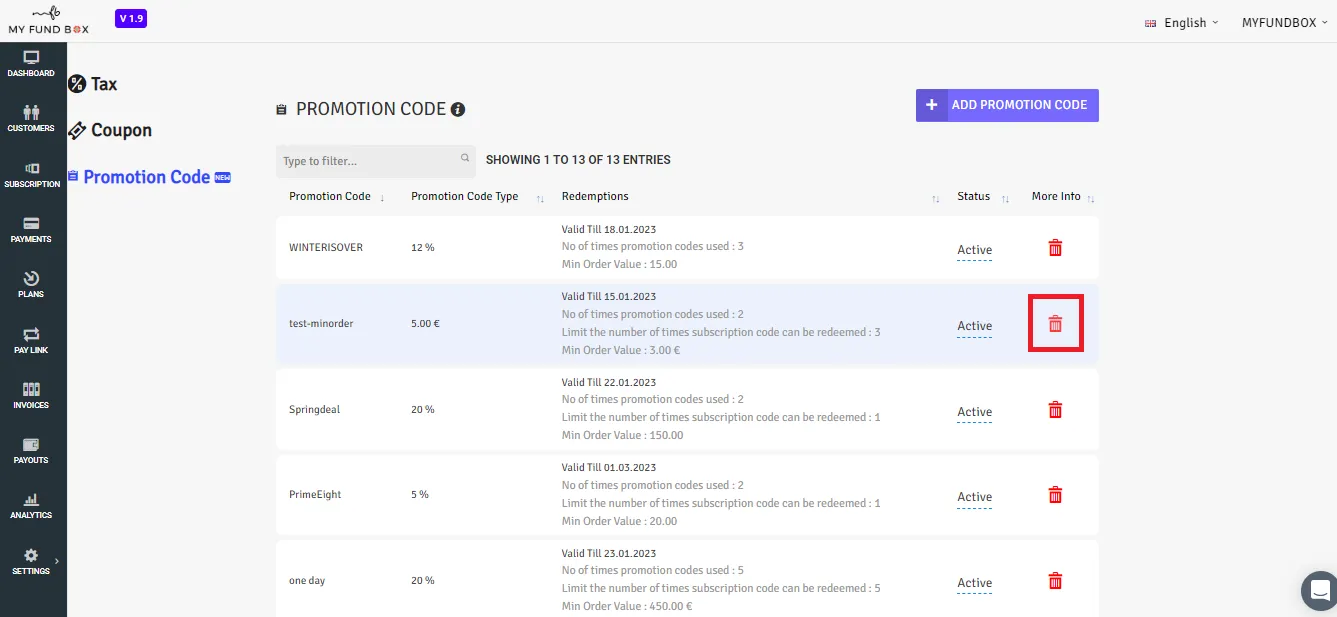Image resolution: width=1337 pixels, height=617 pixels.
Task: Open Customers in the sidebar
Action: tap(31, 119)
